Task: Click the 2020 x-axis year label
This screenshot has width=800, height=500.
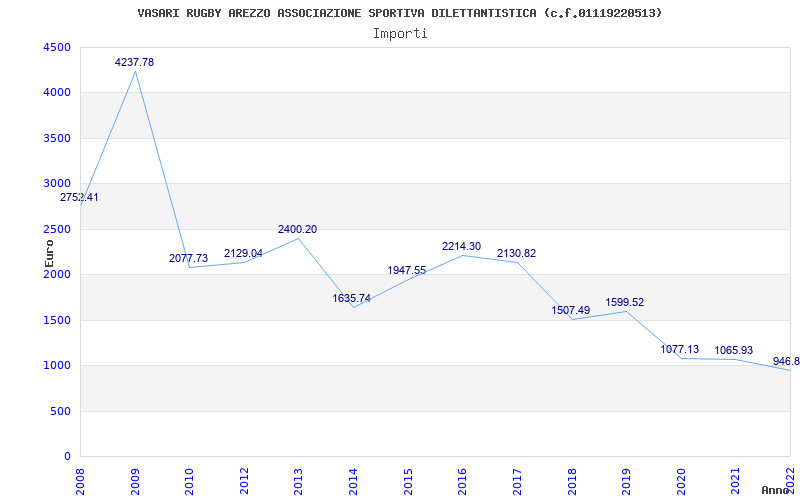Action: 681,480
